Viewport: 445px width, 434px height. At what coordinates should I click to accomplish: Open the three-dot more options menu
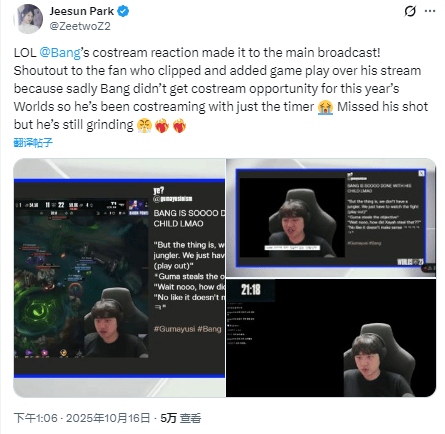430,11
